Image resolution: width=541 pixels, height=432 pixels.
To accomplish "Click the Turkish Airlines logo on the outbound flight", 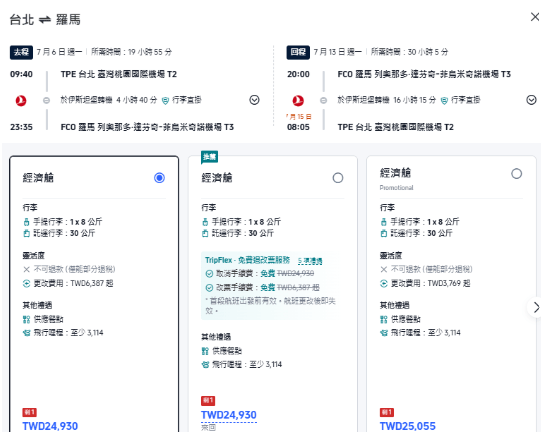I will coord(21,100).
